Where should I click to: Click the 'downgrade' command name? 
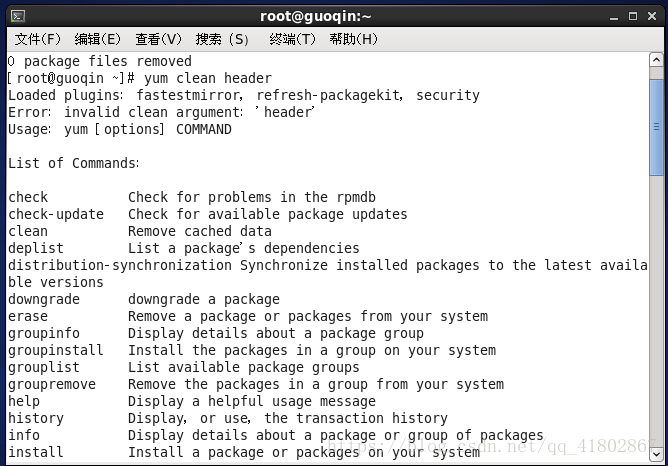(x=44, y=299)
